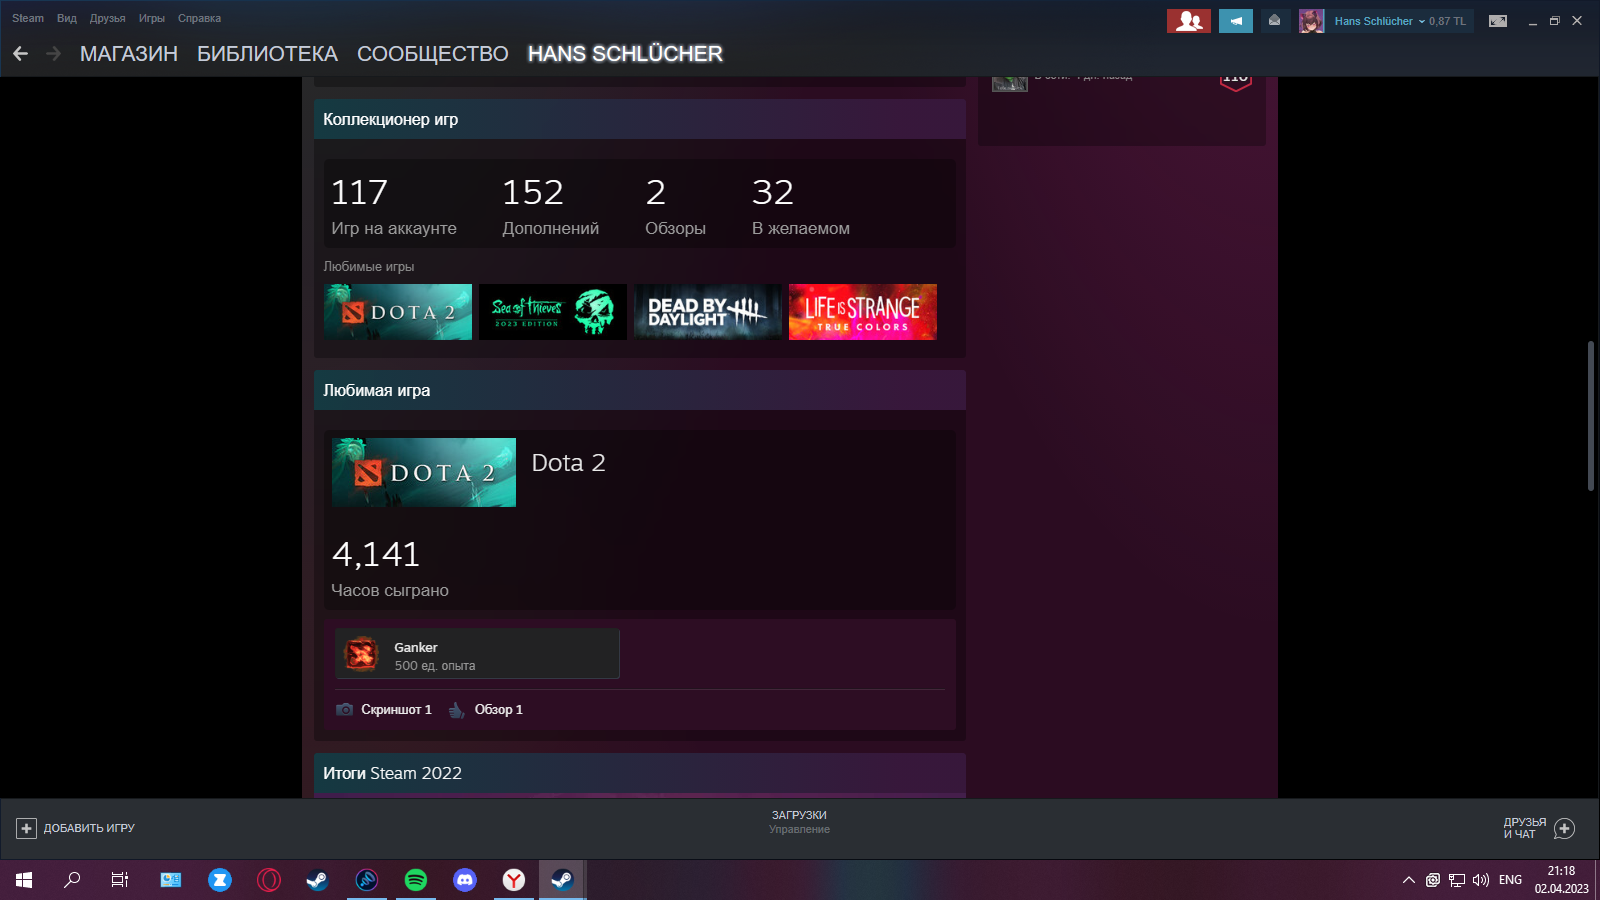Image resolution: width=1600 pixels, height=900 pixels.
Task: Open the announcements megaphone icon
Action: (1236, 21)
